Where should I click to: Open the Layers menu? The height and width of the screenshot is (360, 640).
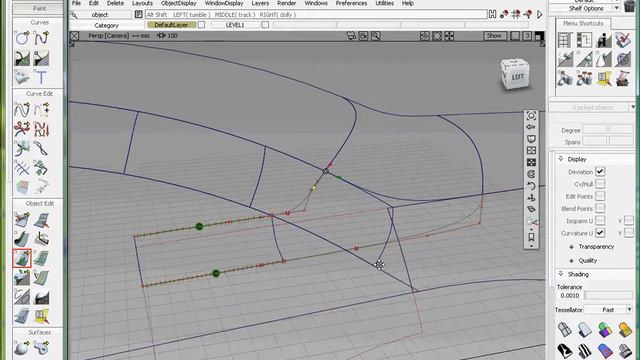(260, 3)
